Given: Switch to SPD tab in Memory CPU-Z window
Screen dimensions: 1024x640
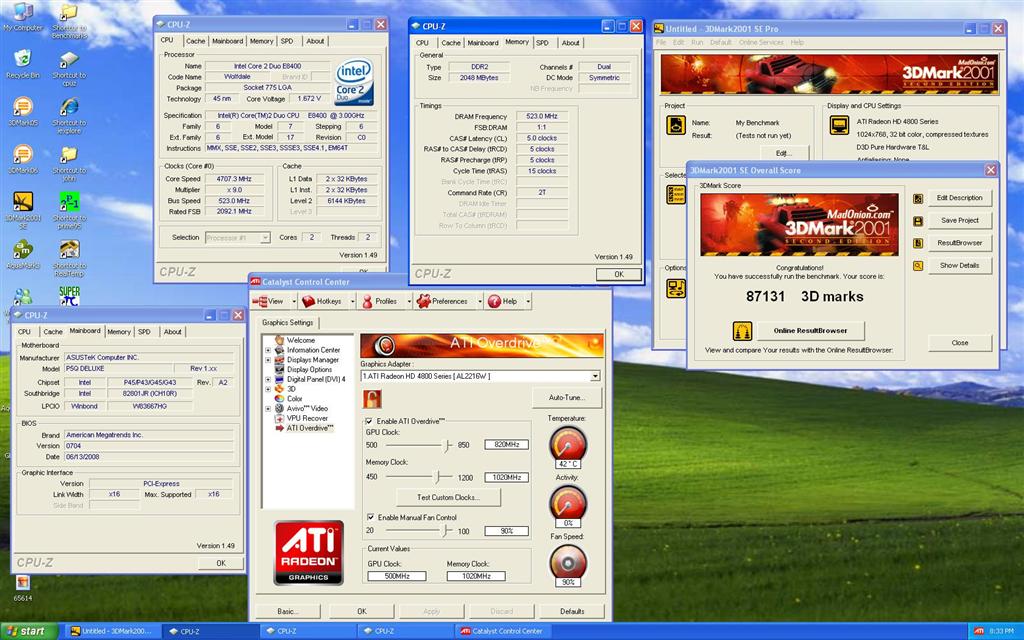Looking at the screenshot, I should pyautogui.click(x=542, y=43).
